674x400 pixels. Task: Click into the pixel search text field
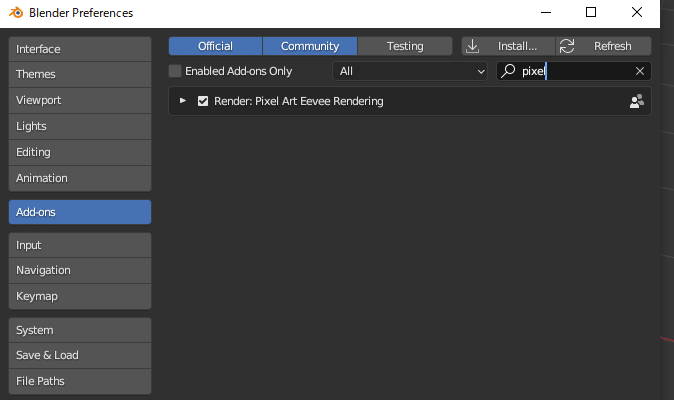[x=574, y=71]
